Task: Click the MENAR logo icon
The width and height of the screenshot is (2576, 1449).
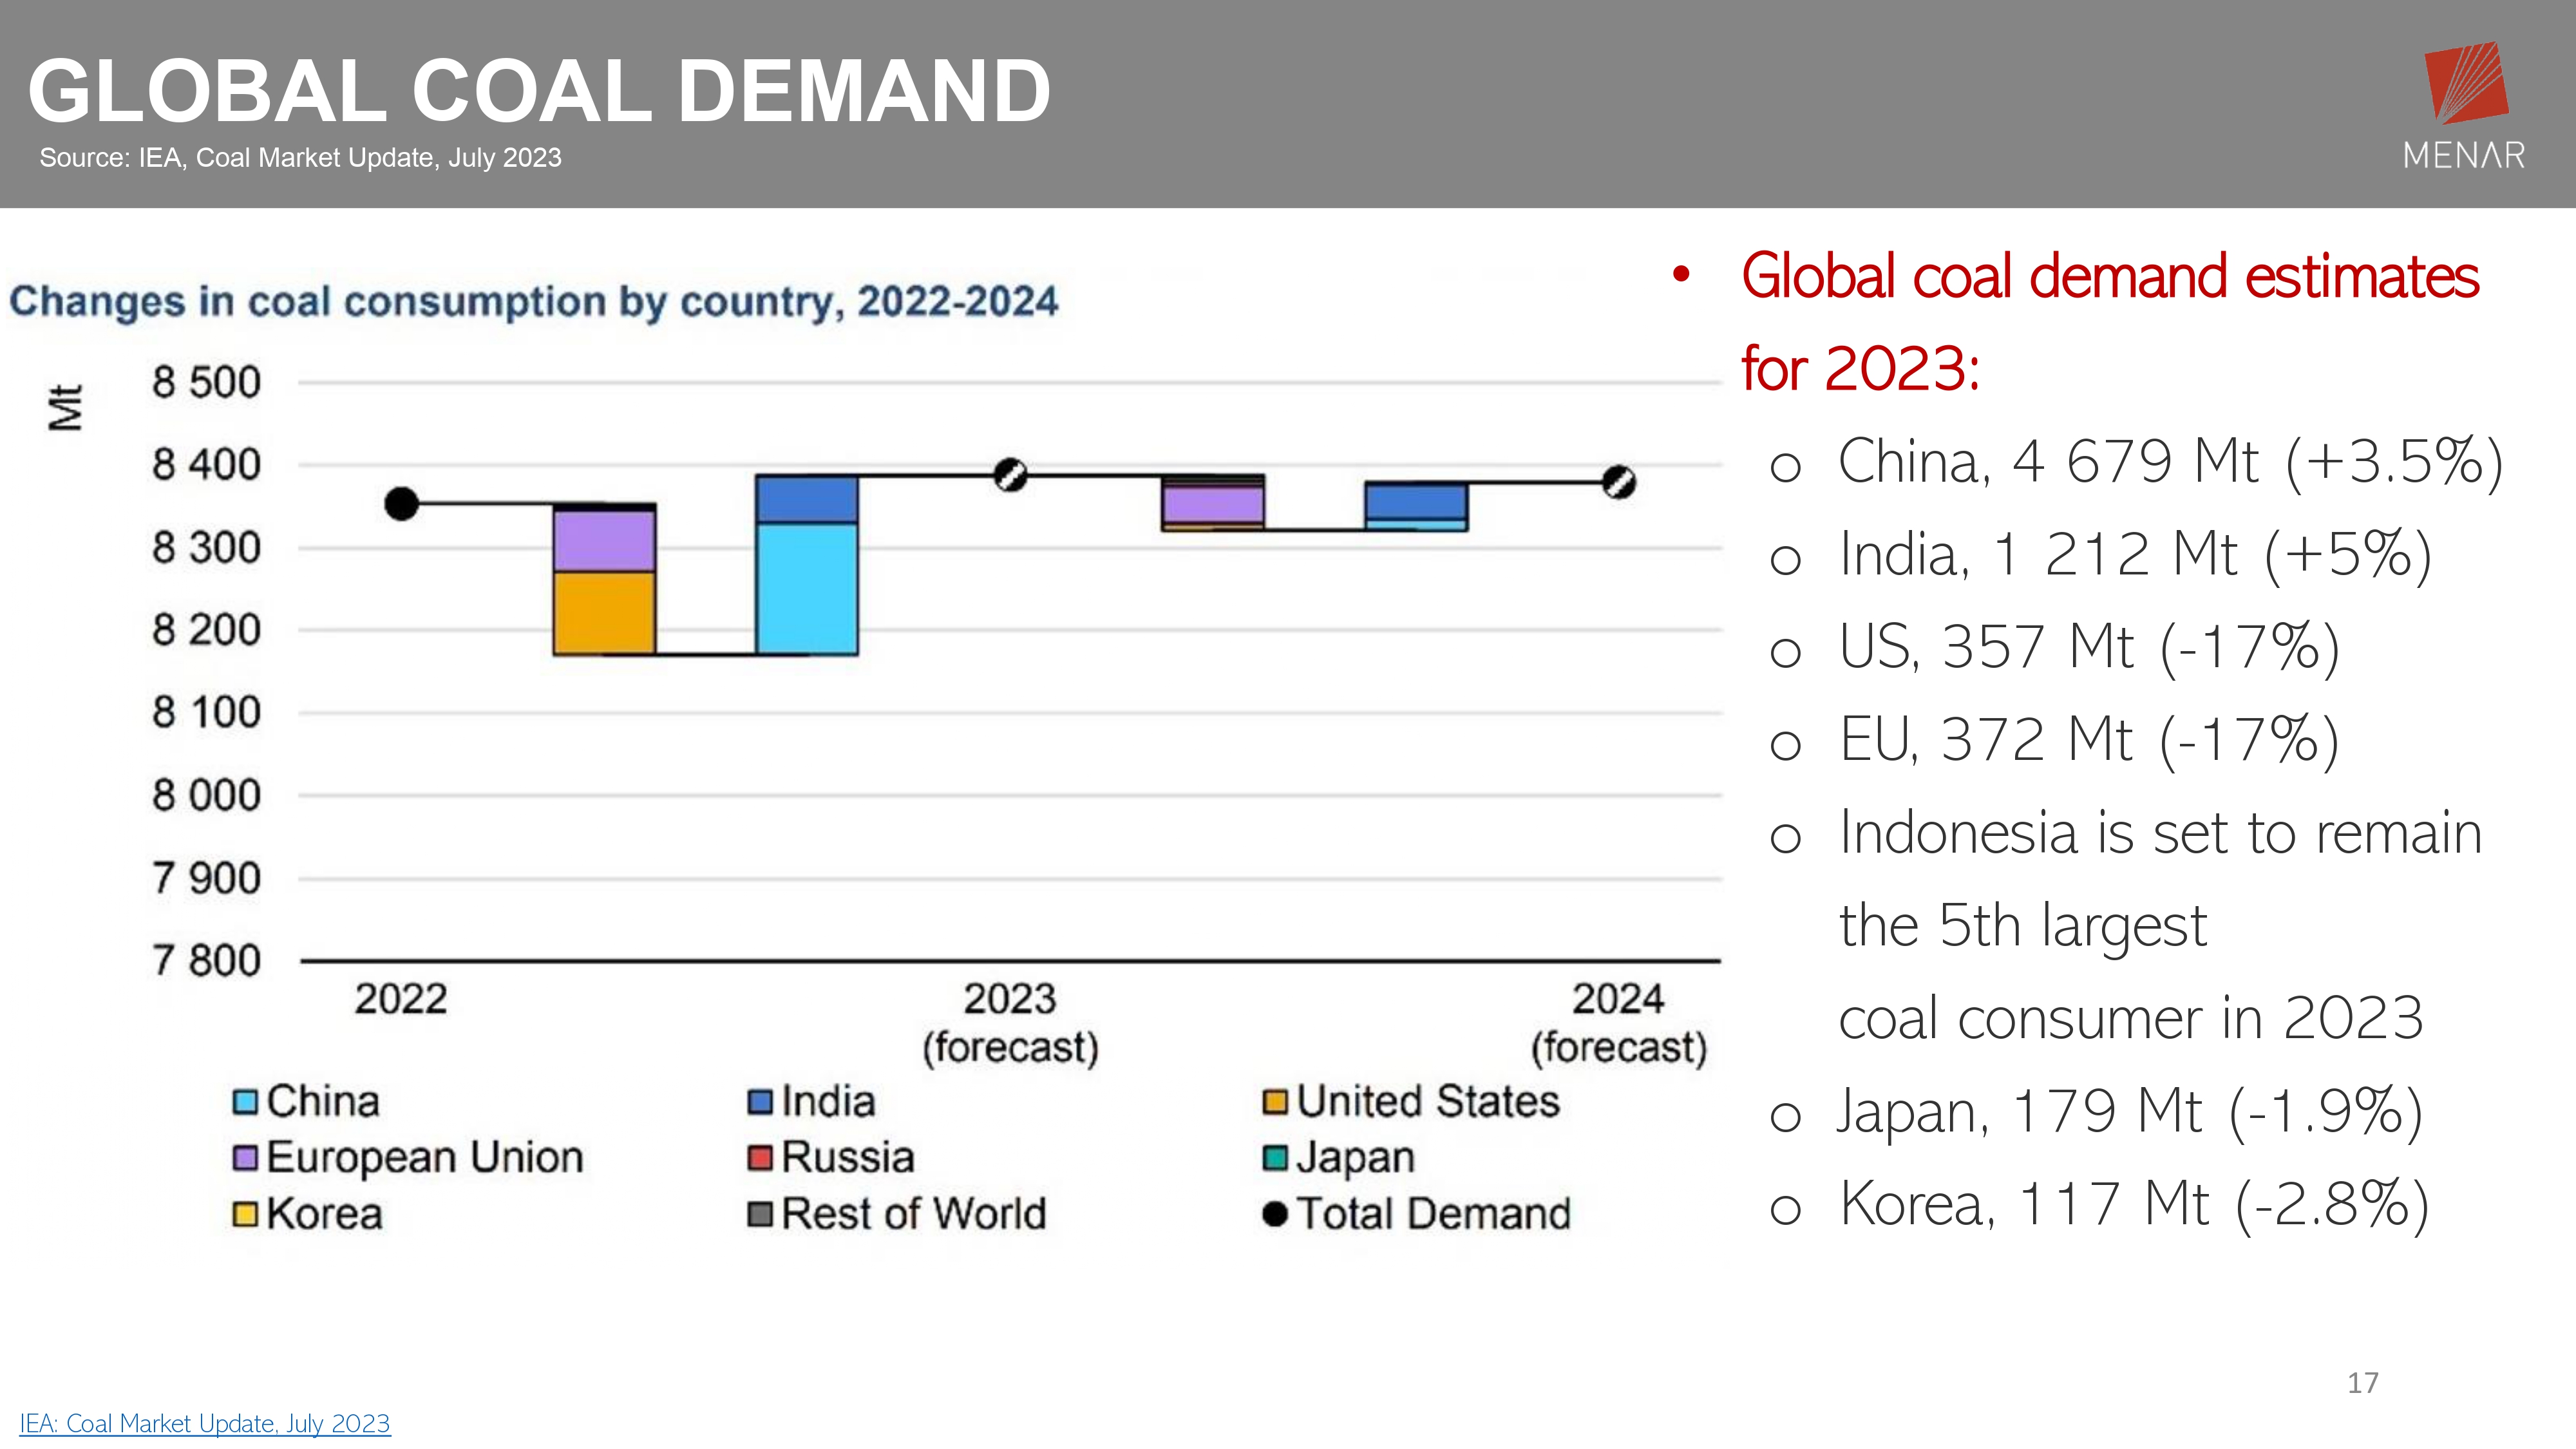Action: [x=2466, y=84]
